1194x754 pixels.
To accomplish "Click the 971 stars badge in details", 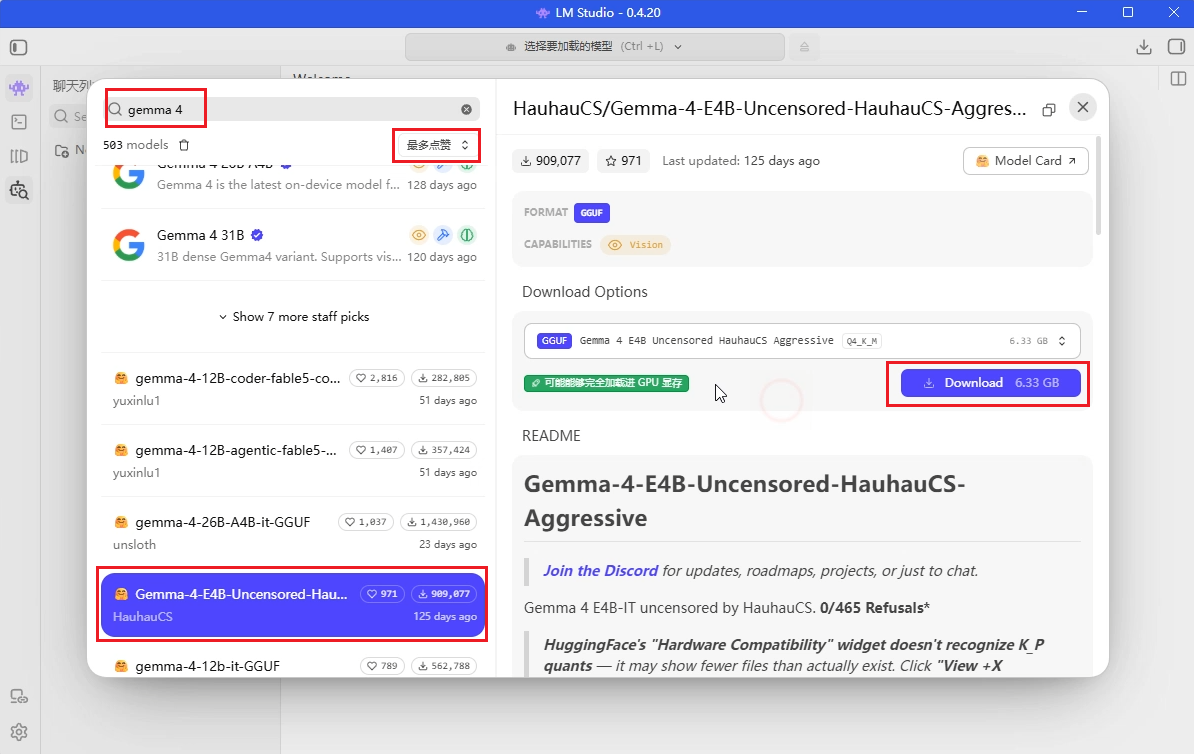I will [623, 161].
